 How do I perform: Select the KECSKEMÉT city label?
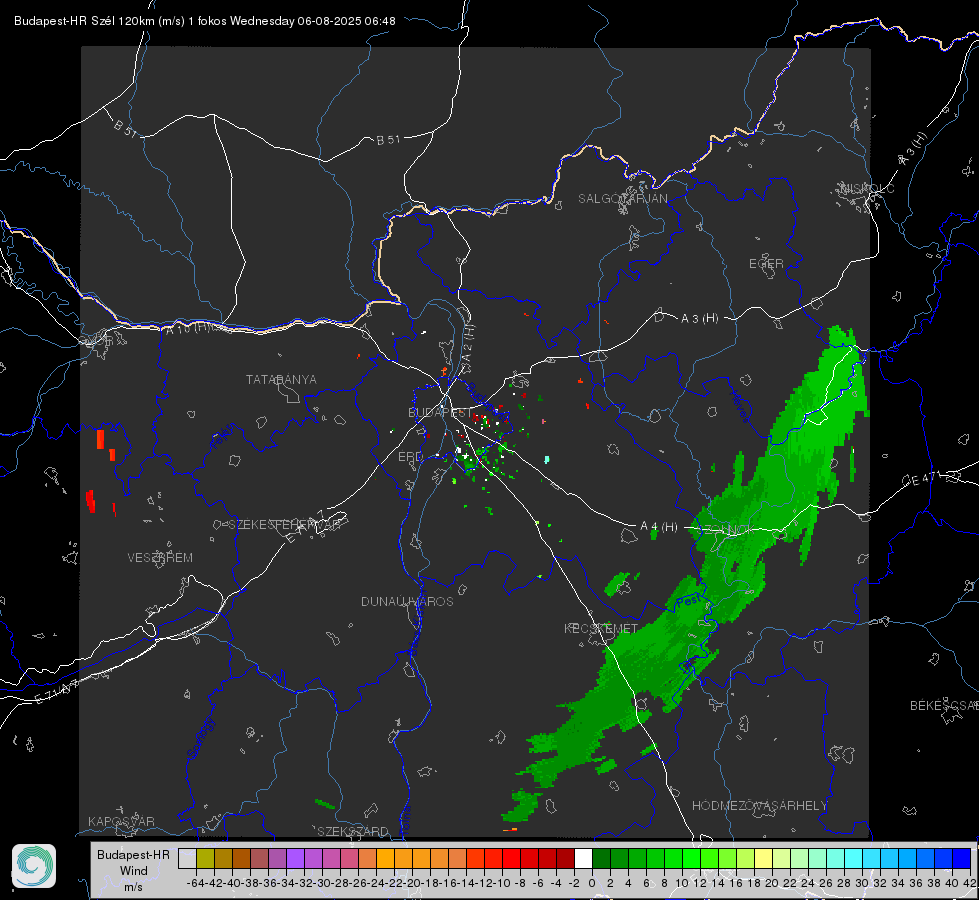[x=601, y=628]
